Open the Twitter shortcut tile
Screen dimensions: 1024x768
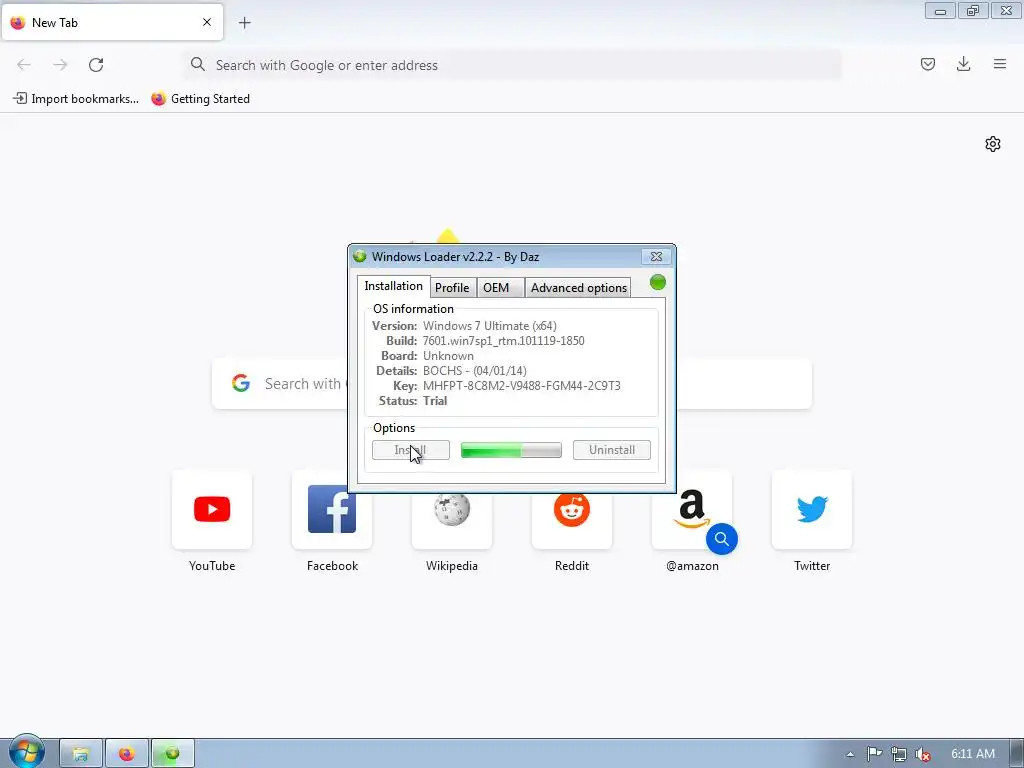coord(812,509)
